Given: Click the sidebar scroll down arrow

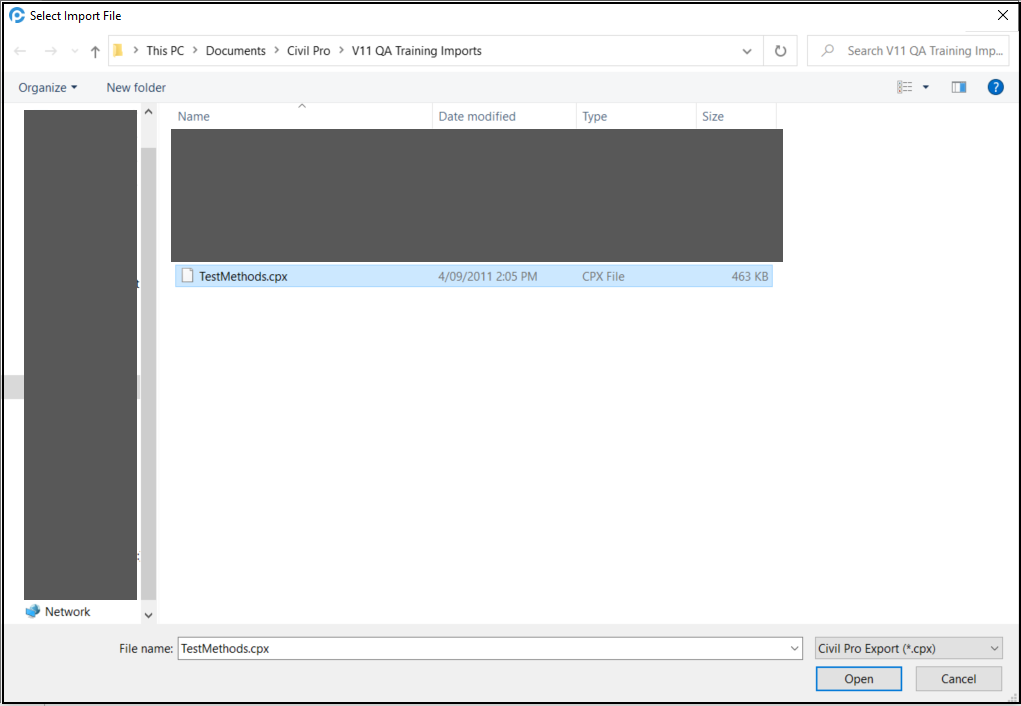Looking at the screenshot, I should pyautogui.click(x=149, y=615).
